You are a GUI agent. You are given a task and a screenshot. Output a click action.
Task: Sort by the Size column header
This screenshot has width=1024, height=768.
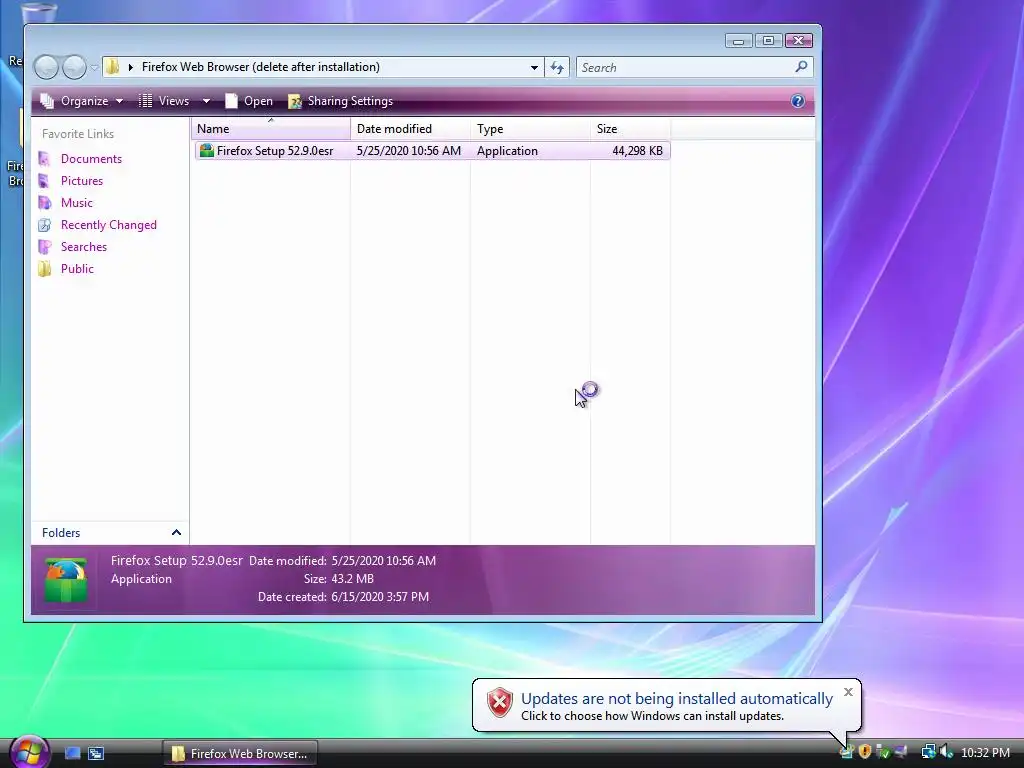(x=630, y=129)
